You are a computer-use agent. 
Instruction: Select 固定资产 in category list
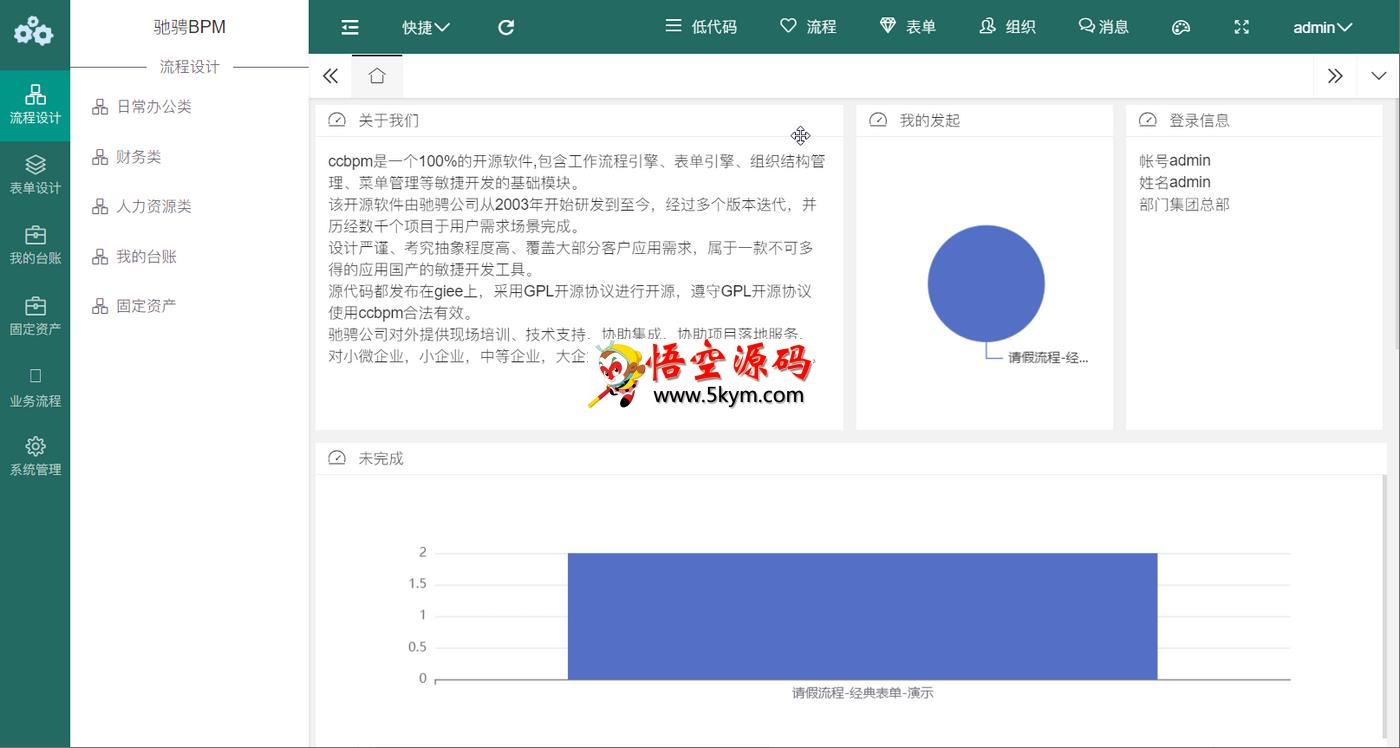[146, 306]
